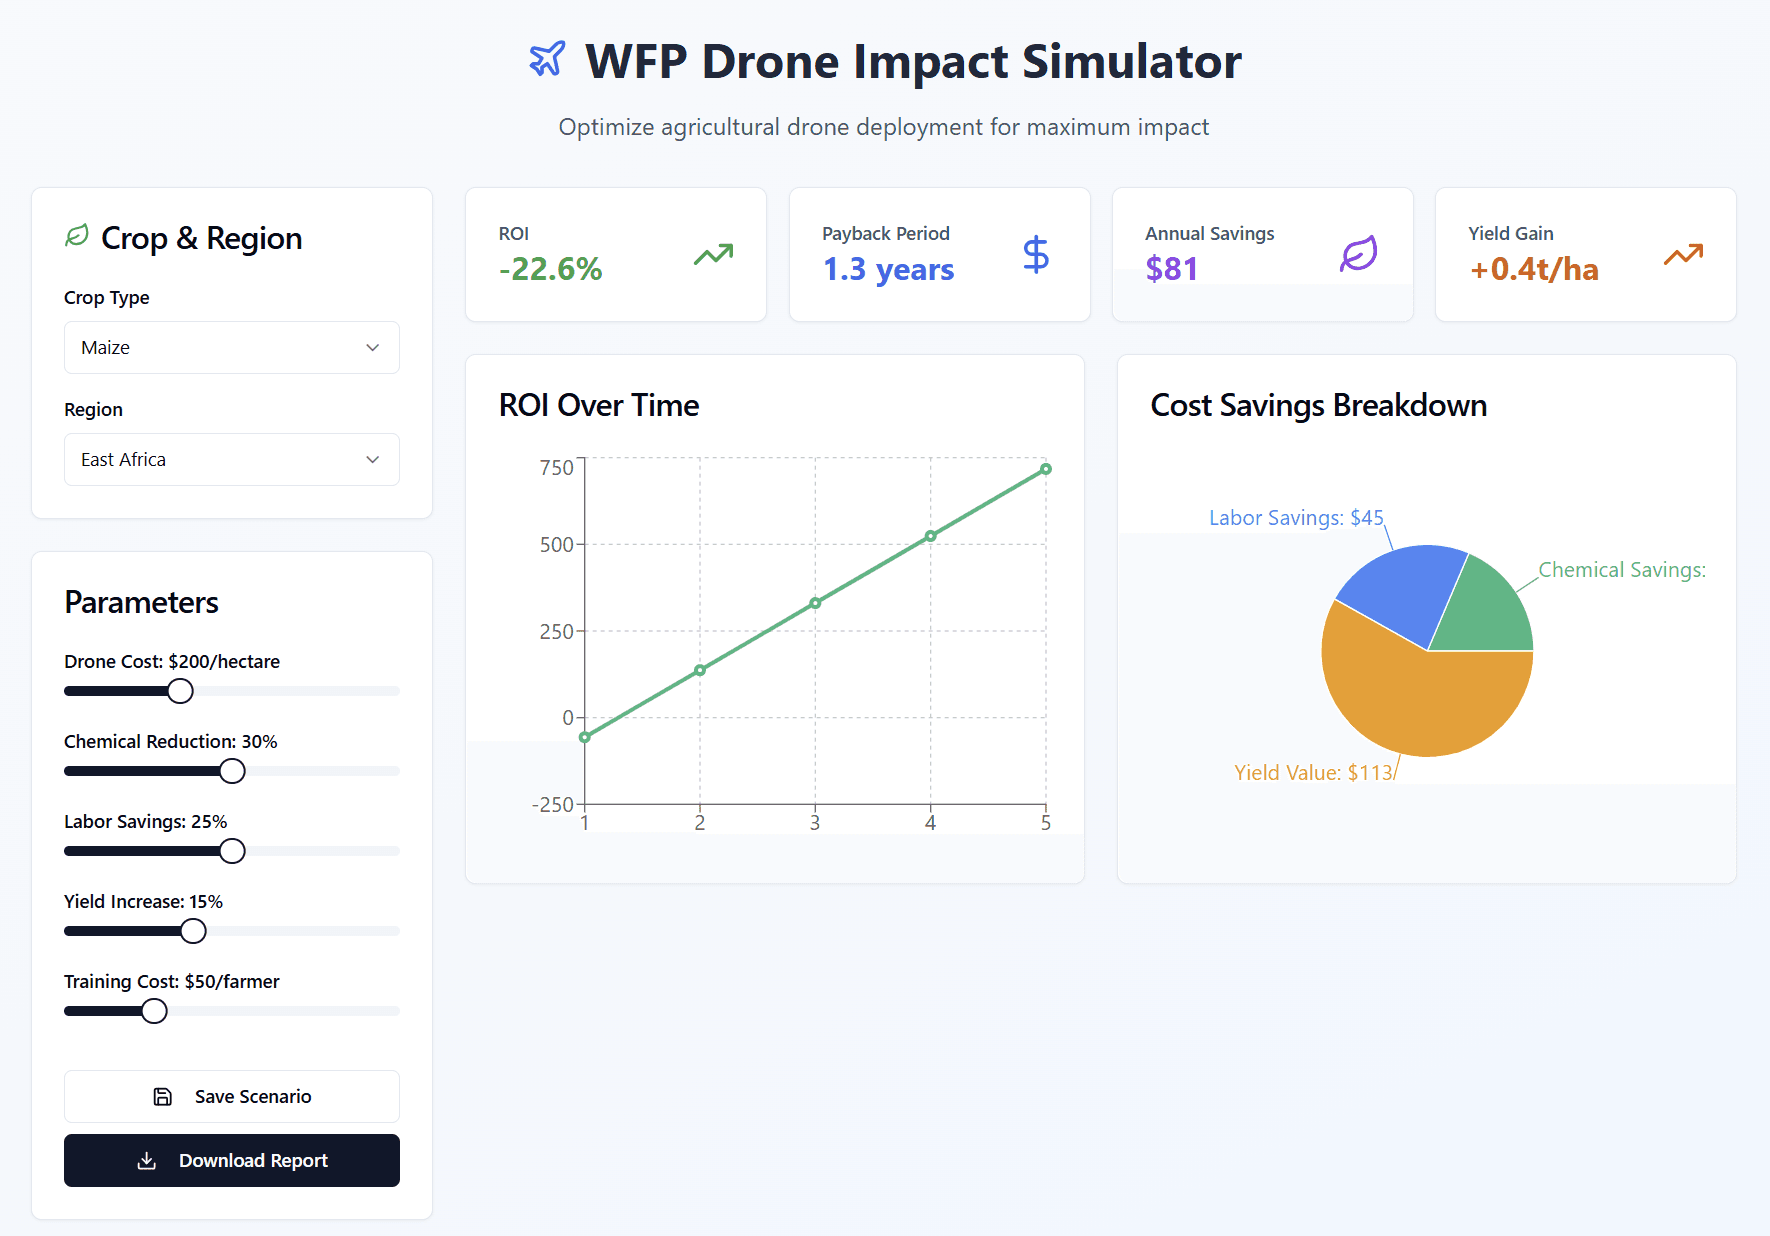Click the 'Crop Type' field label
This screenshot has height=1236, width=1770.
[107, 298]
